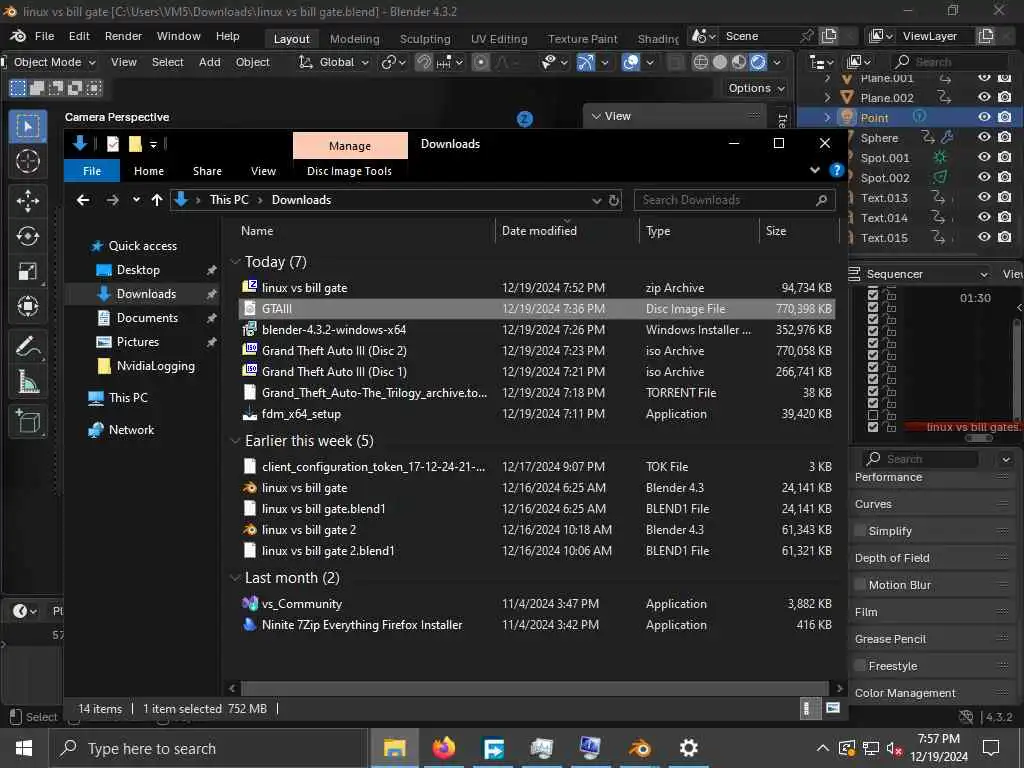The image size is (1024, 768).
Task: Switch to the Modeling workspace tab
Action: pos(355,39)
